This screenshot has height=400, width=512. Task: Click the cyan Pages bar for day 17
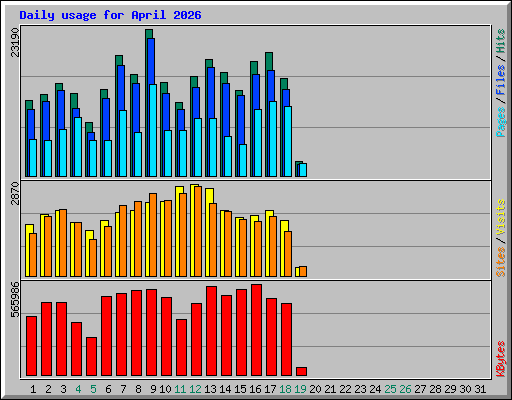click(x=273, y=139)
